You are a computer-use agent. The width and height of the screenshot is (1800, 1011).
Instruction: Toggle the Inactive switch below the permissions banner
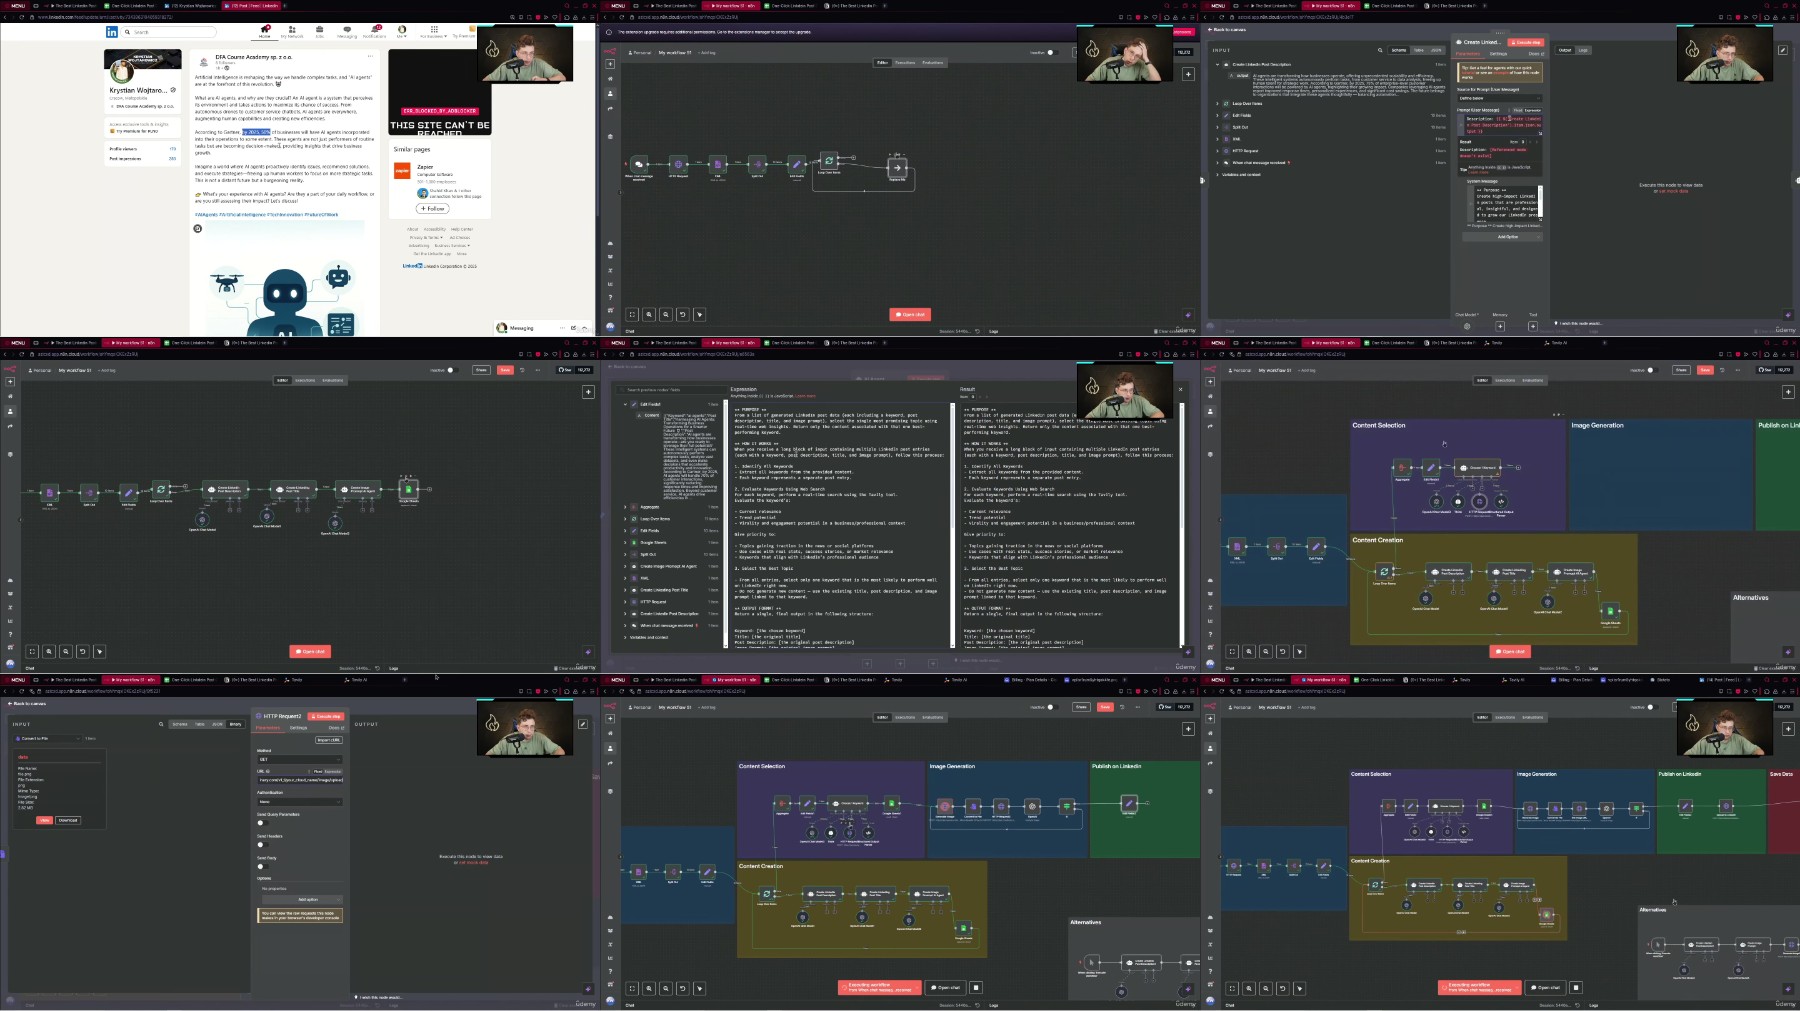click(x=1053, y=52)
